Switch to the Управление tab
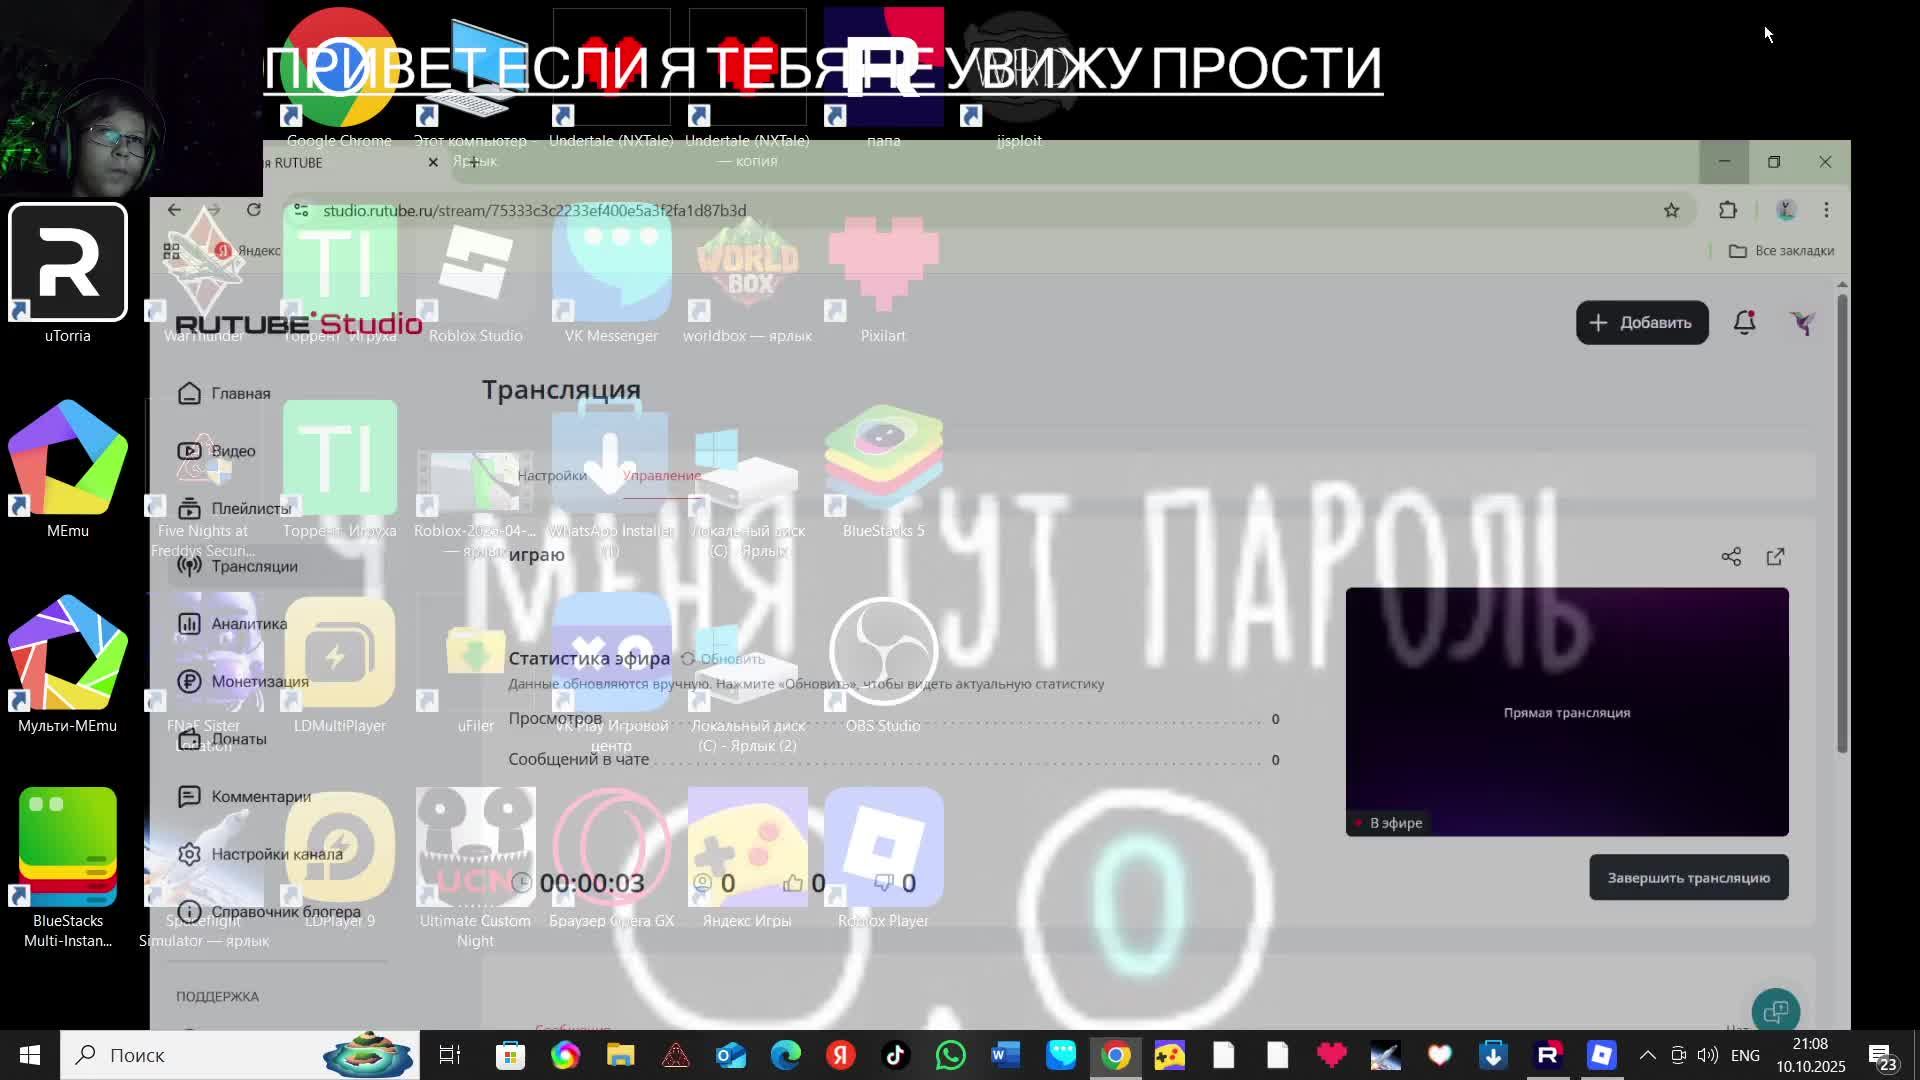 pyautogui.click(x=661, y=476)
